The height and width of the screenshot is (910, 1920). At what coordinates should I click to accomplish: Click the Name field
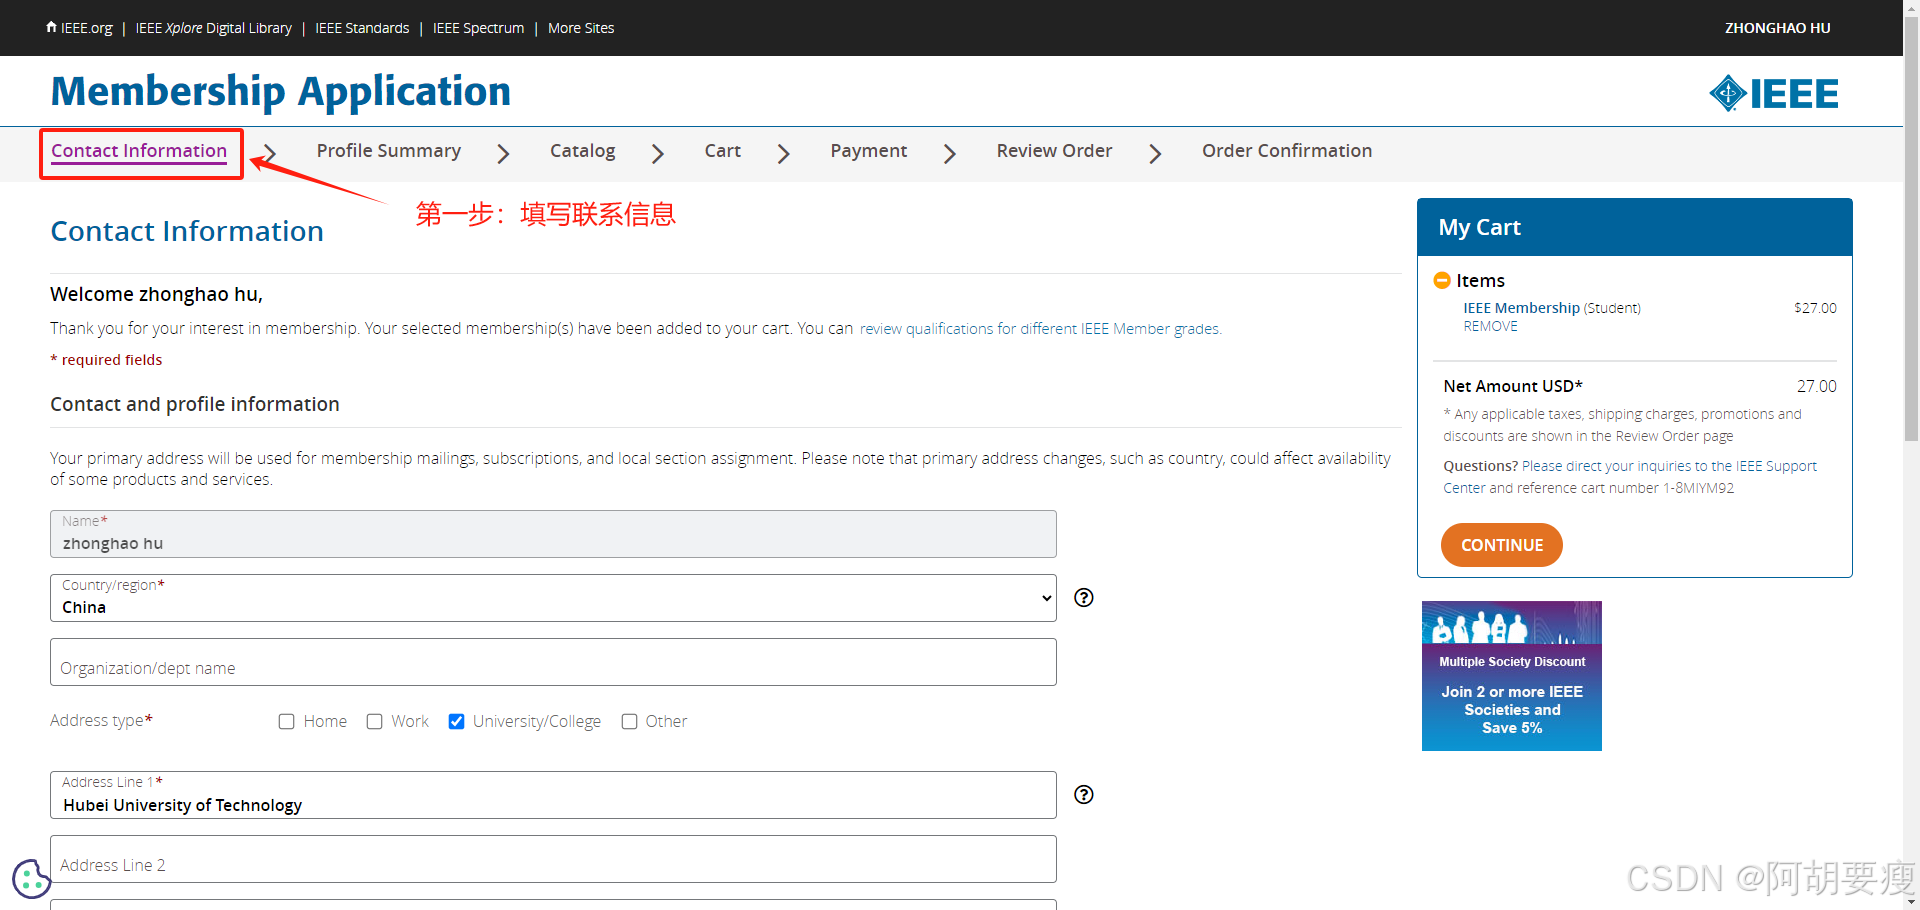tap(553, 534)
